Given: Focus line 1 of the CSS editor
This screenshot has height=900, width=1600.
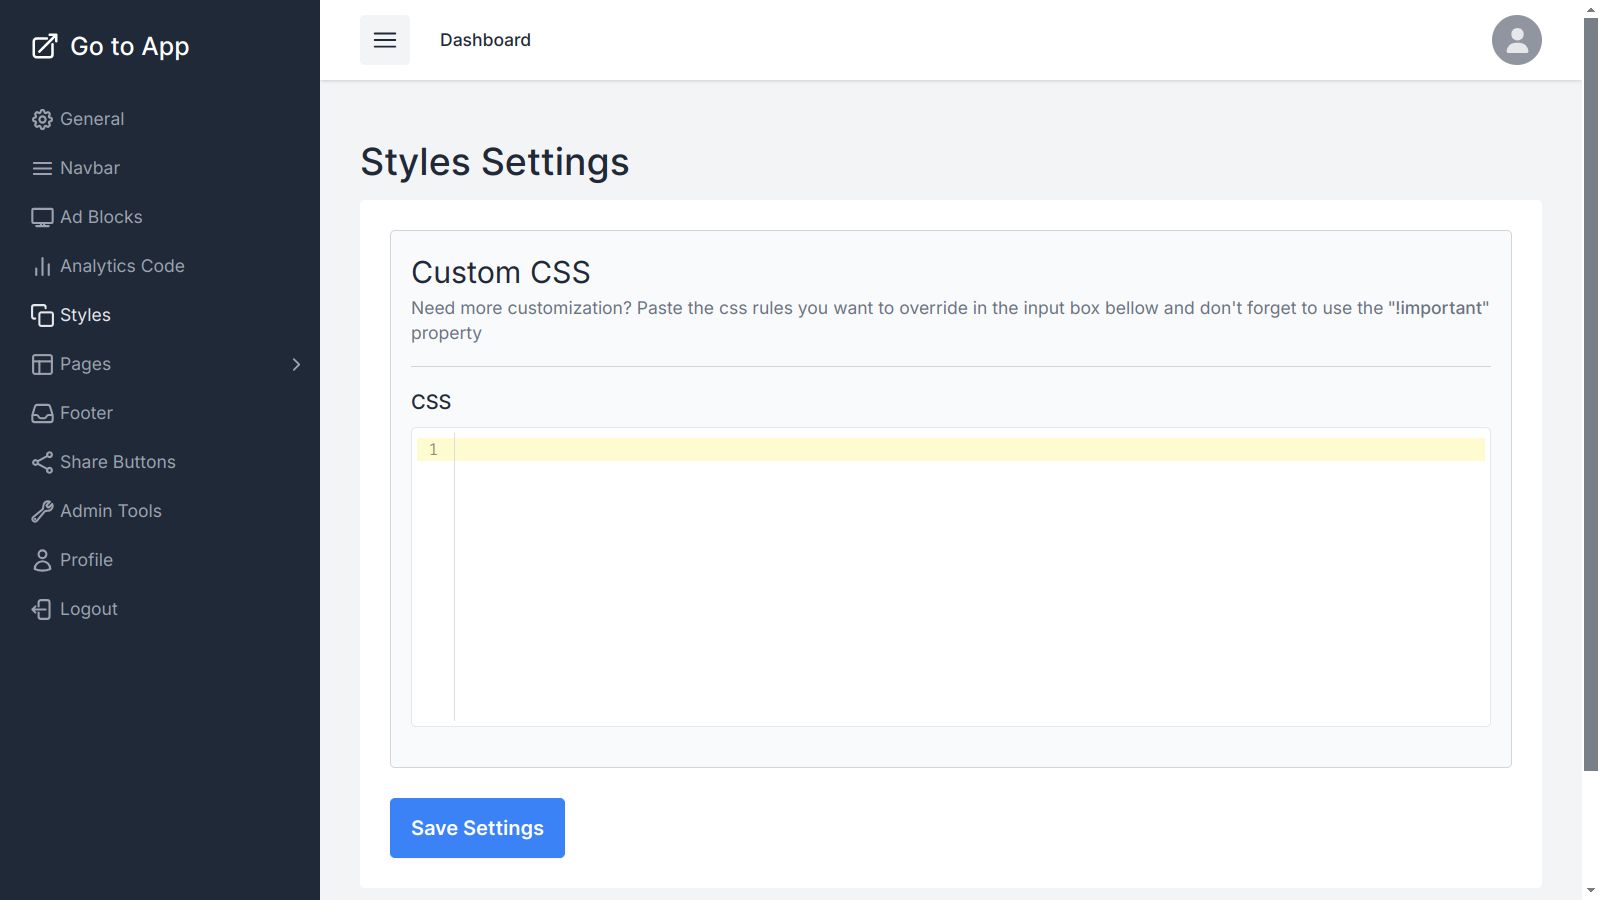Looking at the screenshot, I should [968, 450].
